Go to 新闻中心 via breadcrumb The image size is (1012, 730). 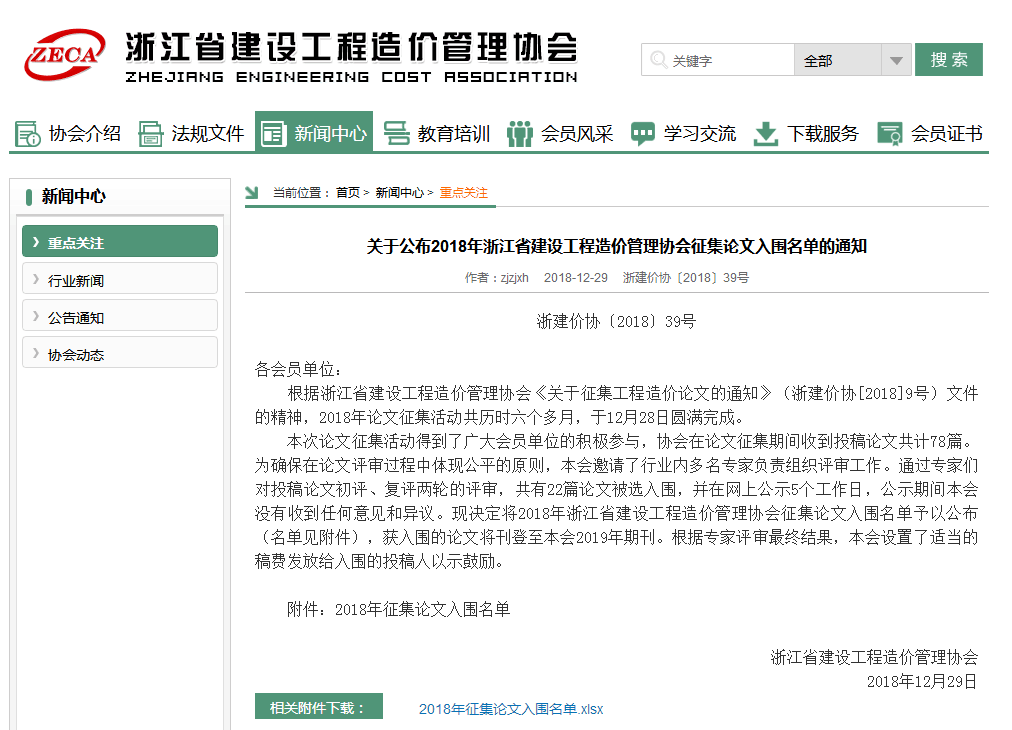coord(400,192)
